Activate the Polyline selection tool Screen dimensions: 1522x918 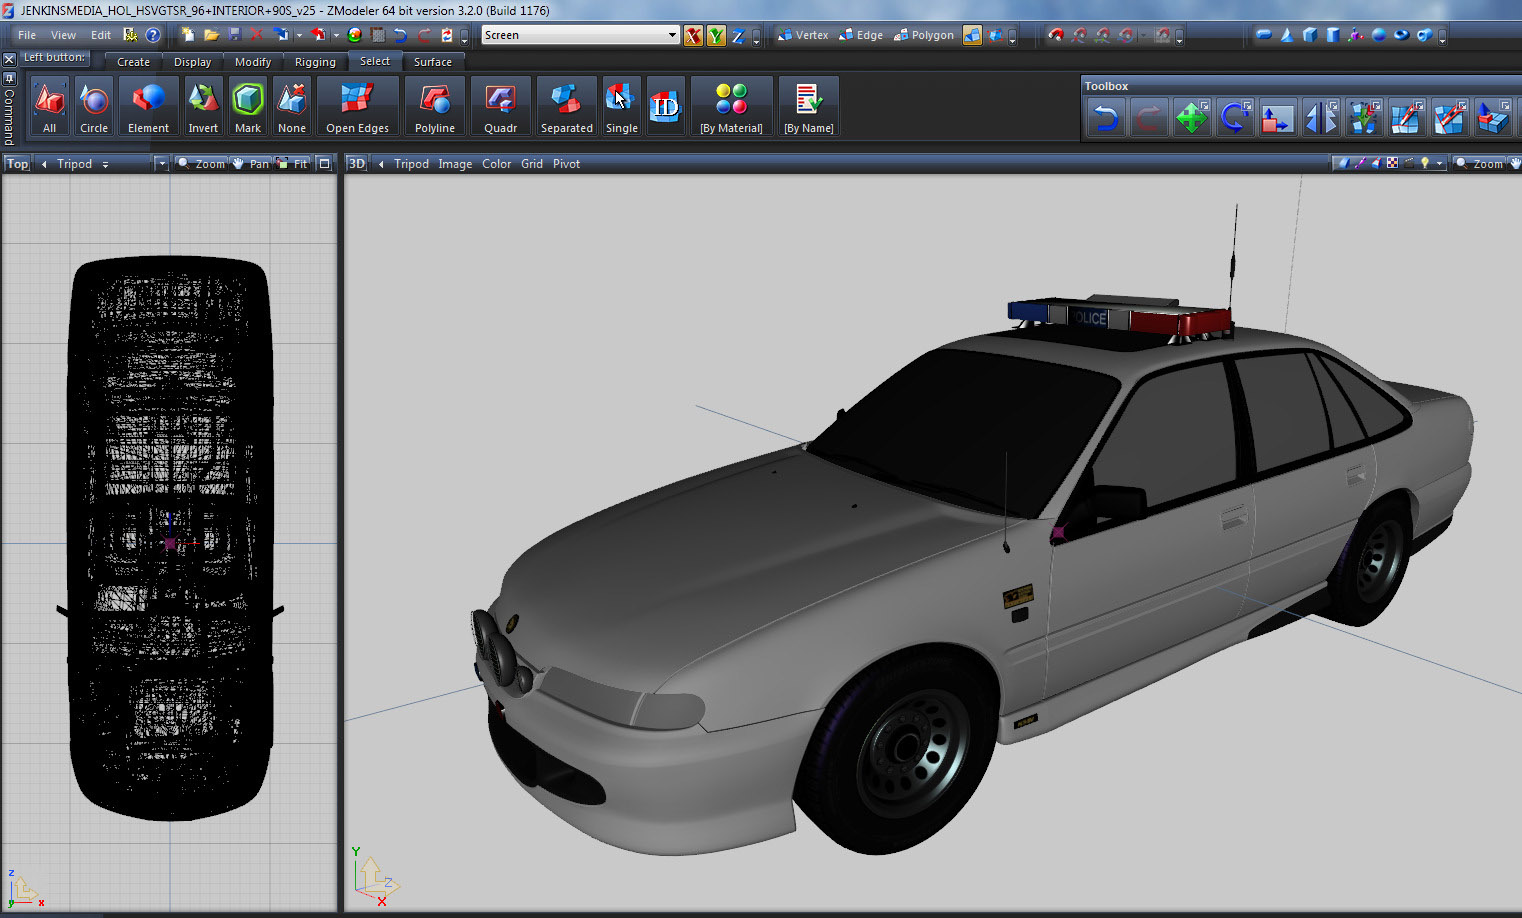434,106
